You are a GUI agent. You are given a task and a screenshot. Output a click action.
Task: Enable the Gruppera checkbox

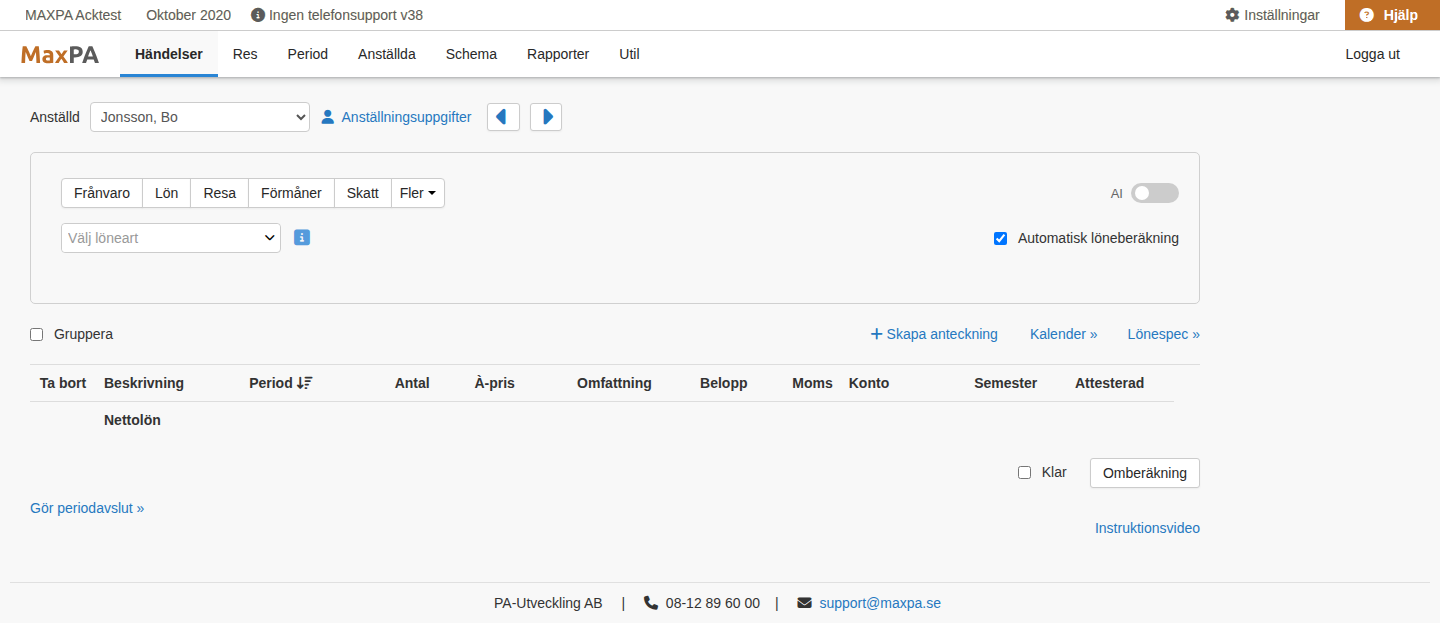coord(37,334)
